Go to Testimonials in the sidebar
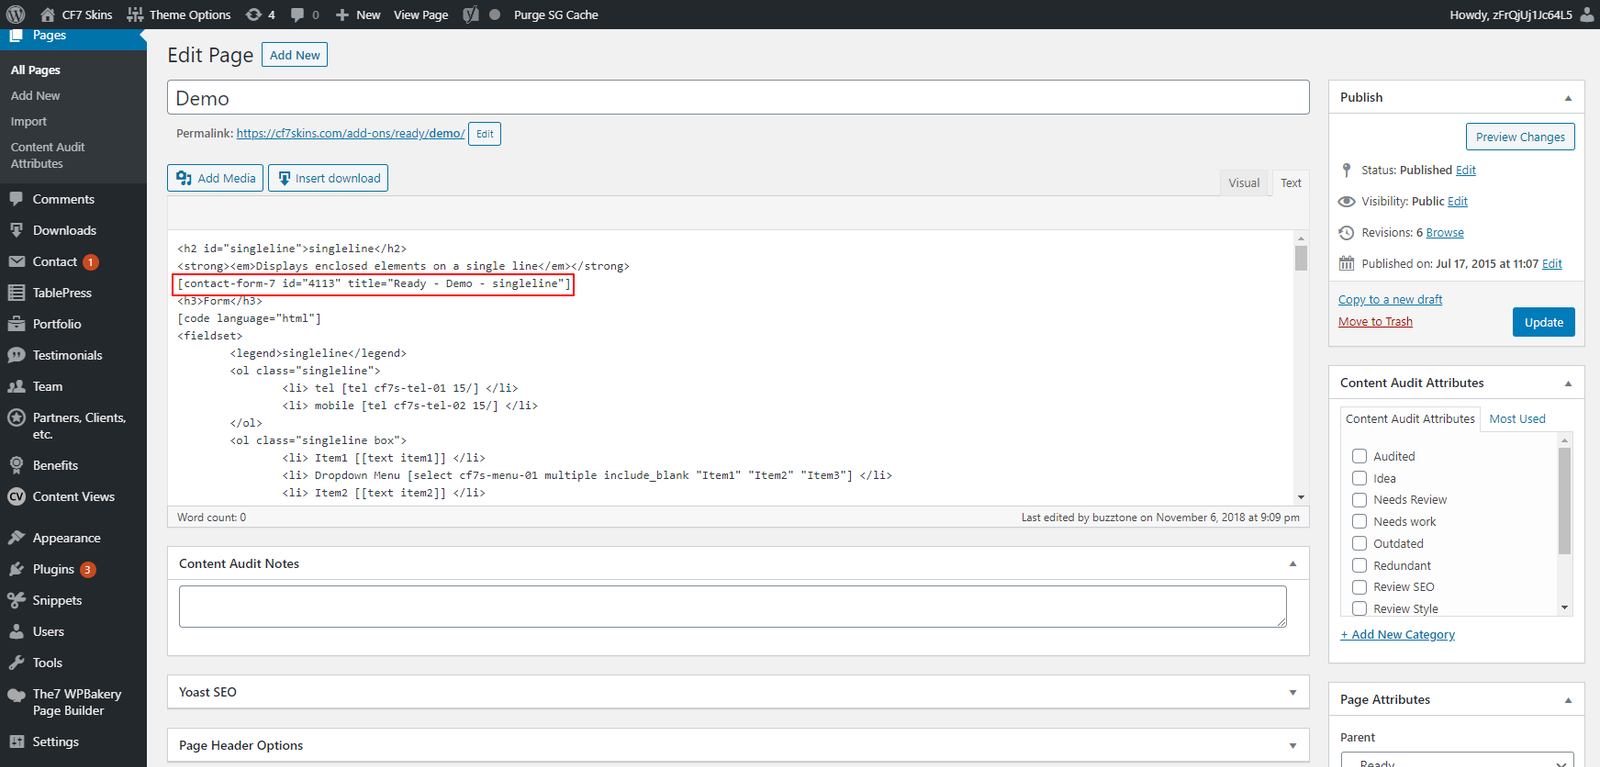 (x=67, y=355)
